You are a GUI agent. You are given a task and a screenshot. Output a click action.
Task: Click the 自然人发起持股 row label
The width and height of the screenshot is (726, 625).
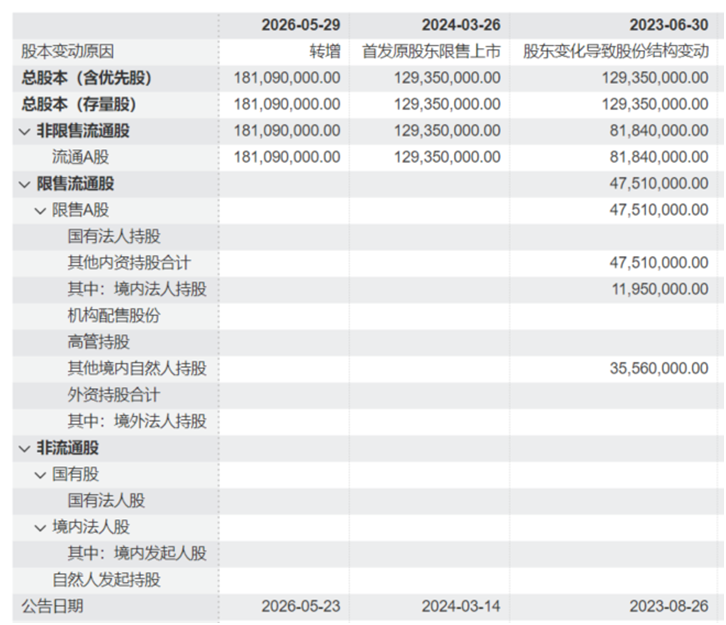106,579
